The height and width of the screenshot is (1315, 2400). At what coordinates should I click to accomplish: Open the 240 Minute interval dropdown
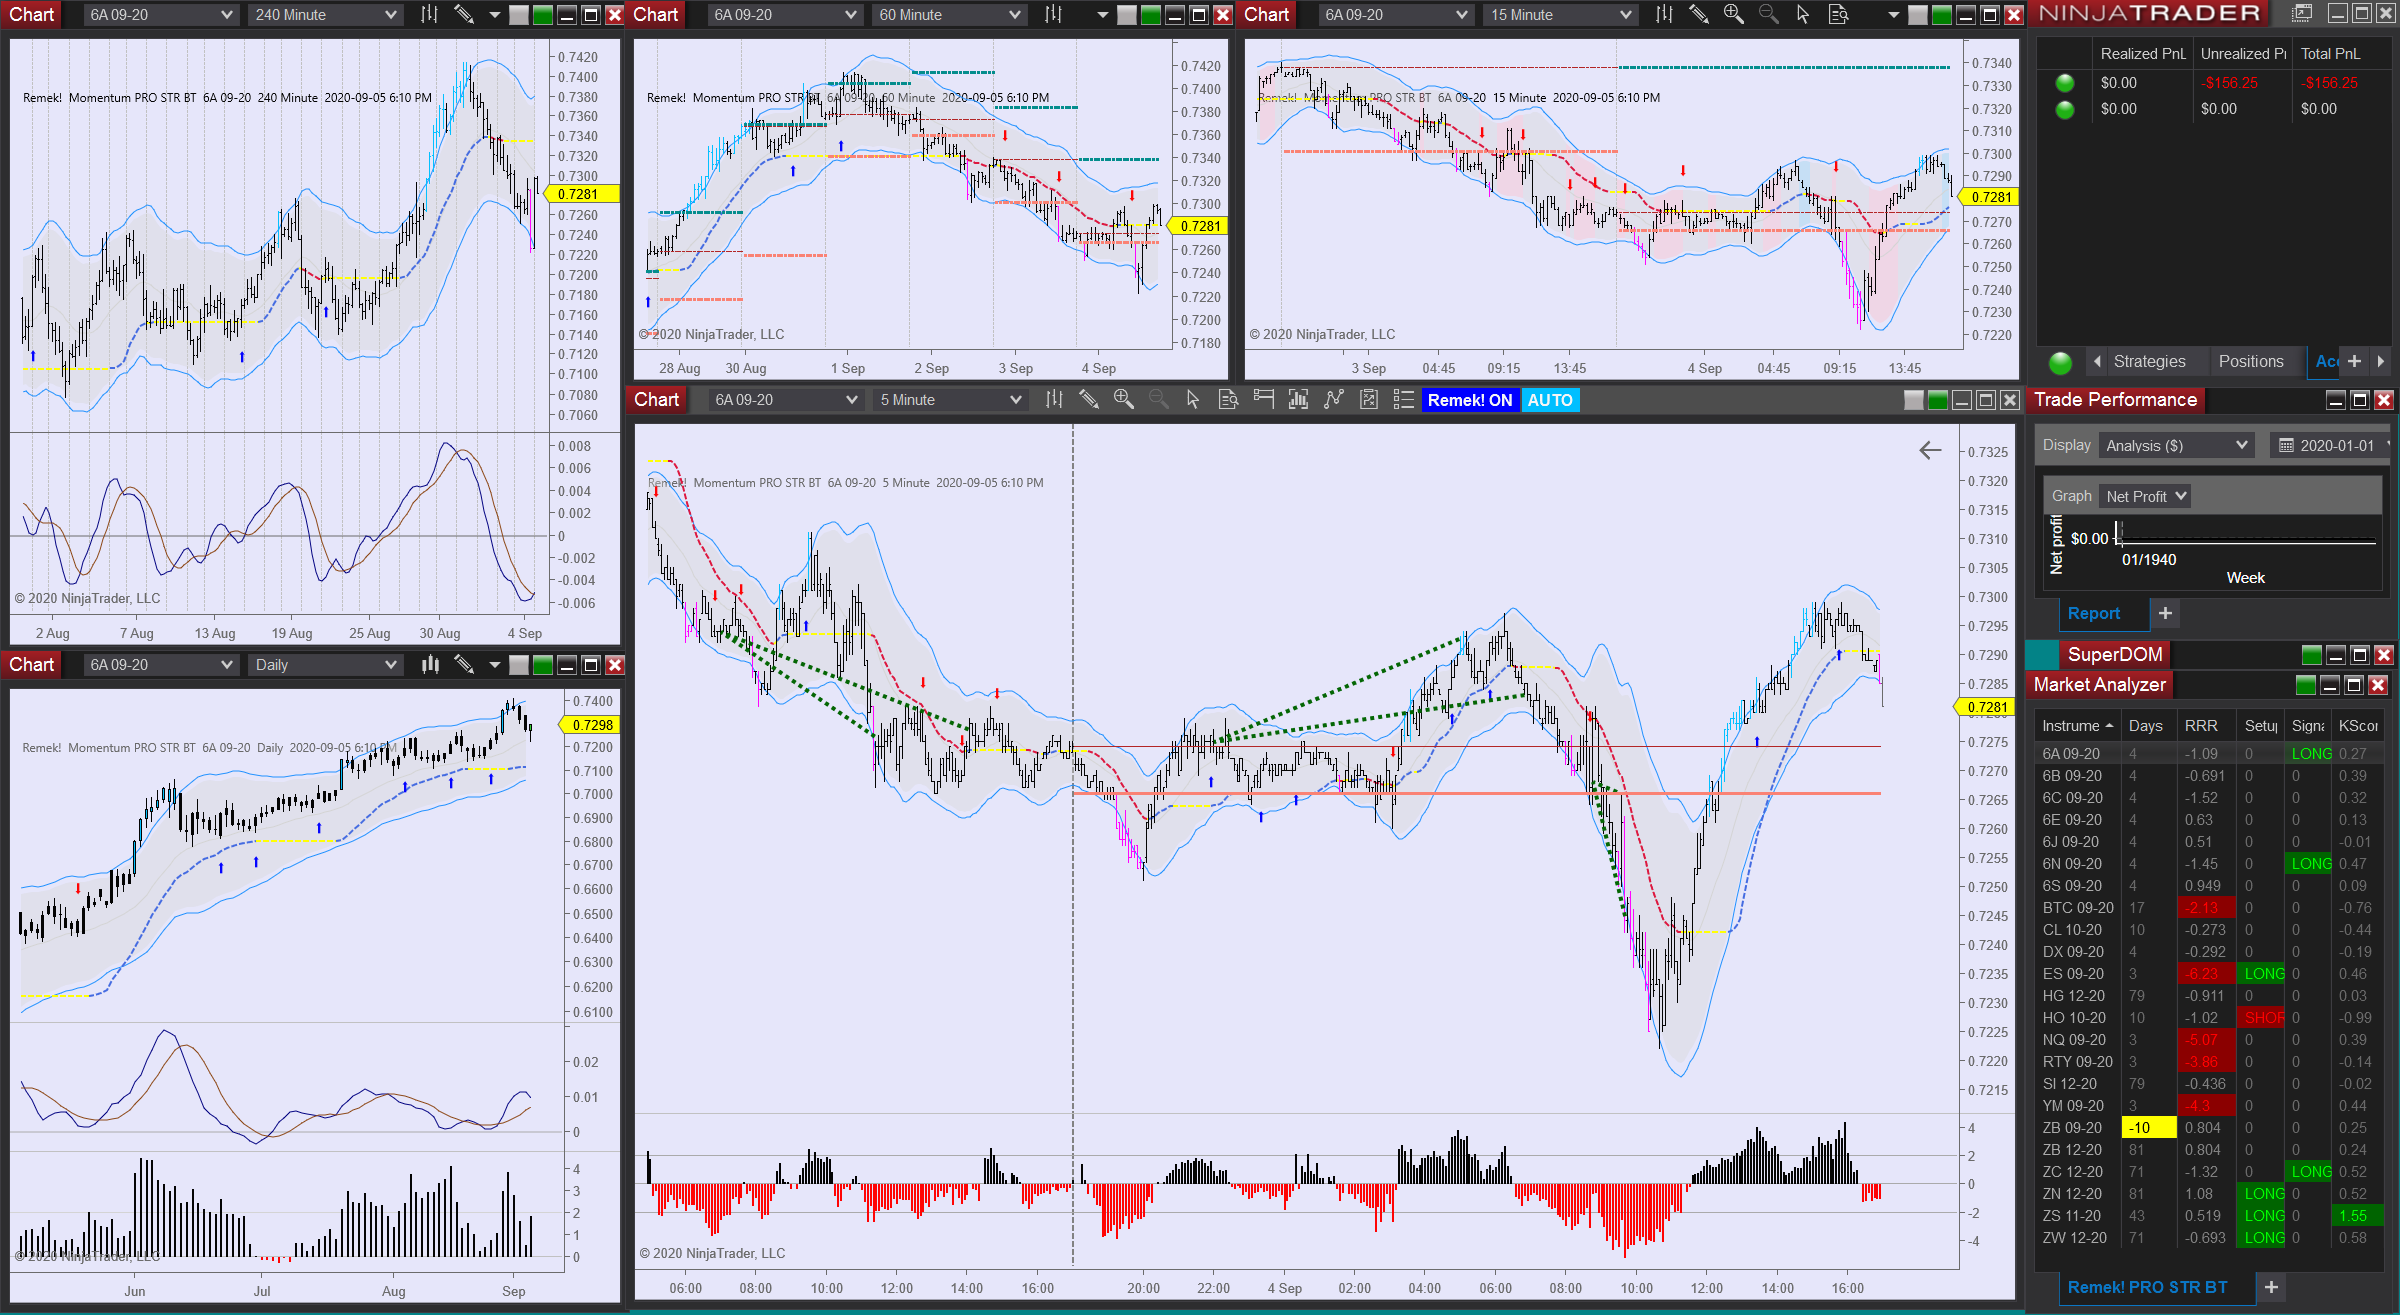tap(325, 15)
